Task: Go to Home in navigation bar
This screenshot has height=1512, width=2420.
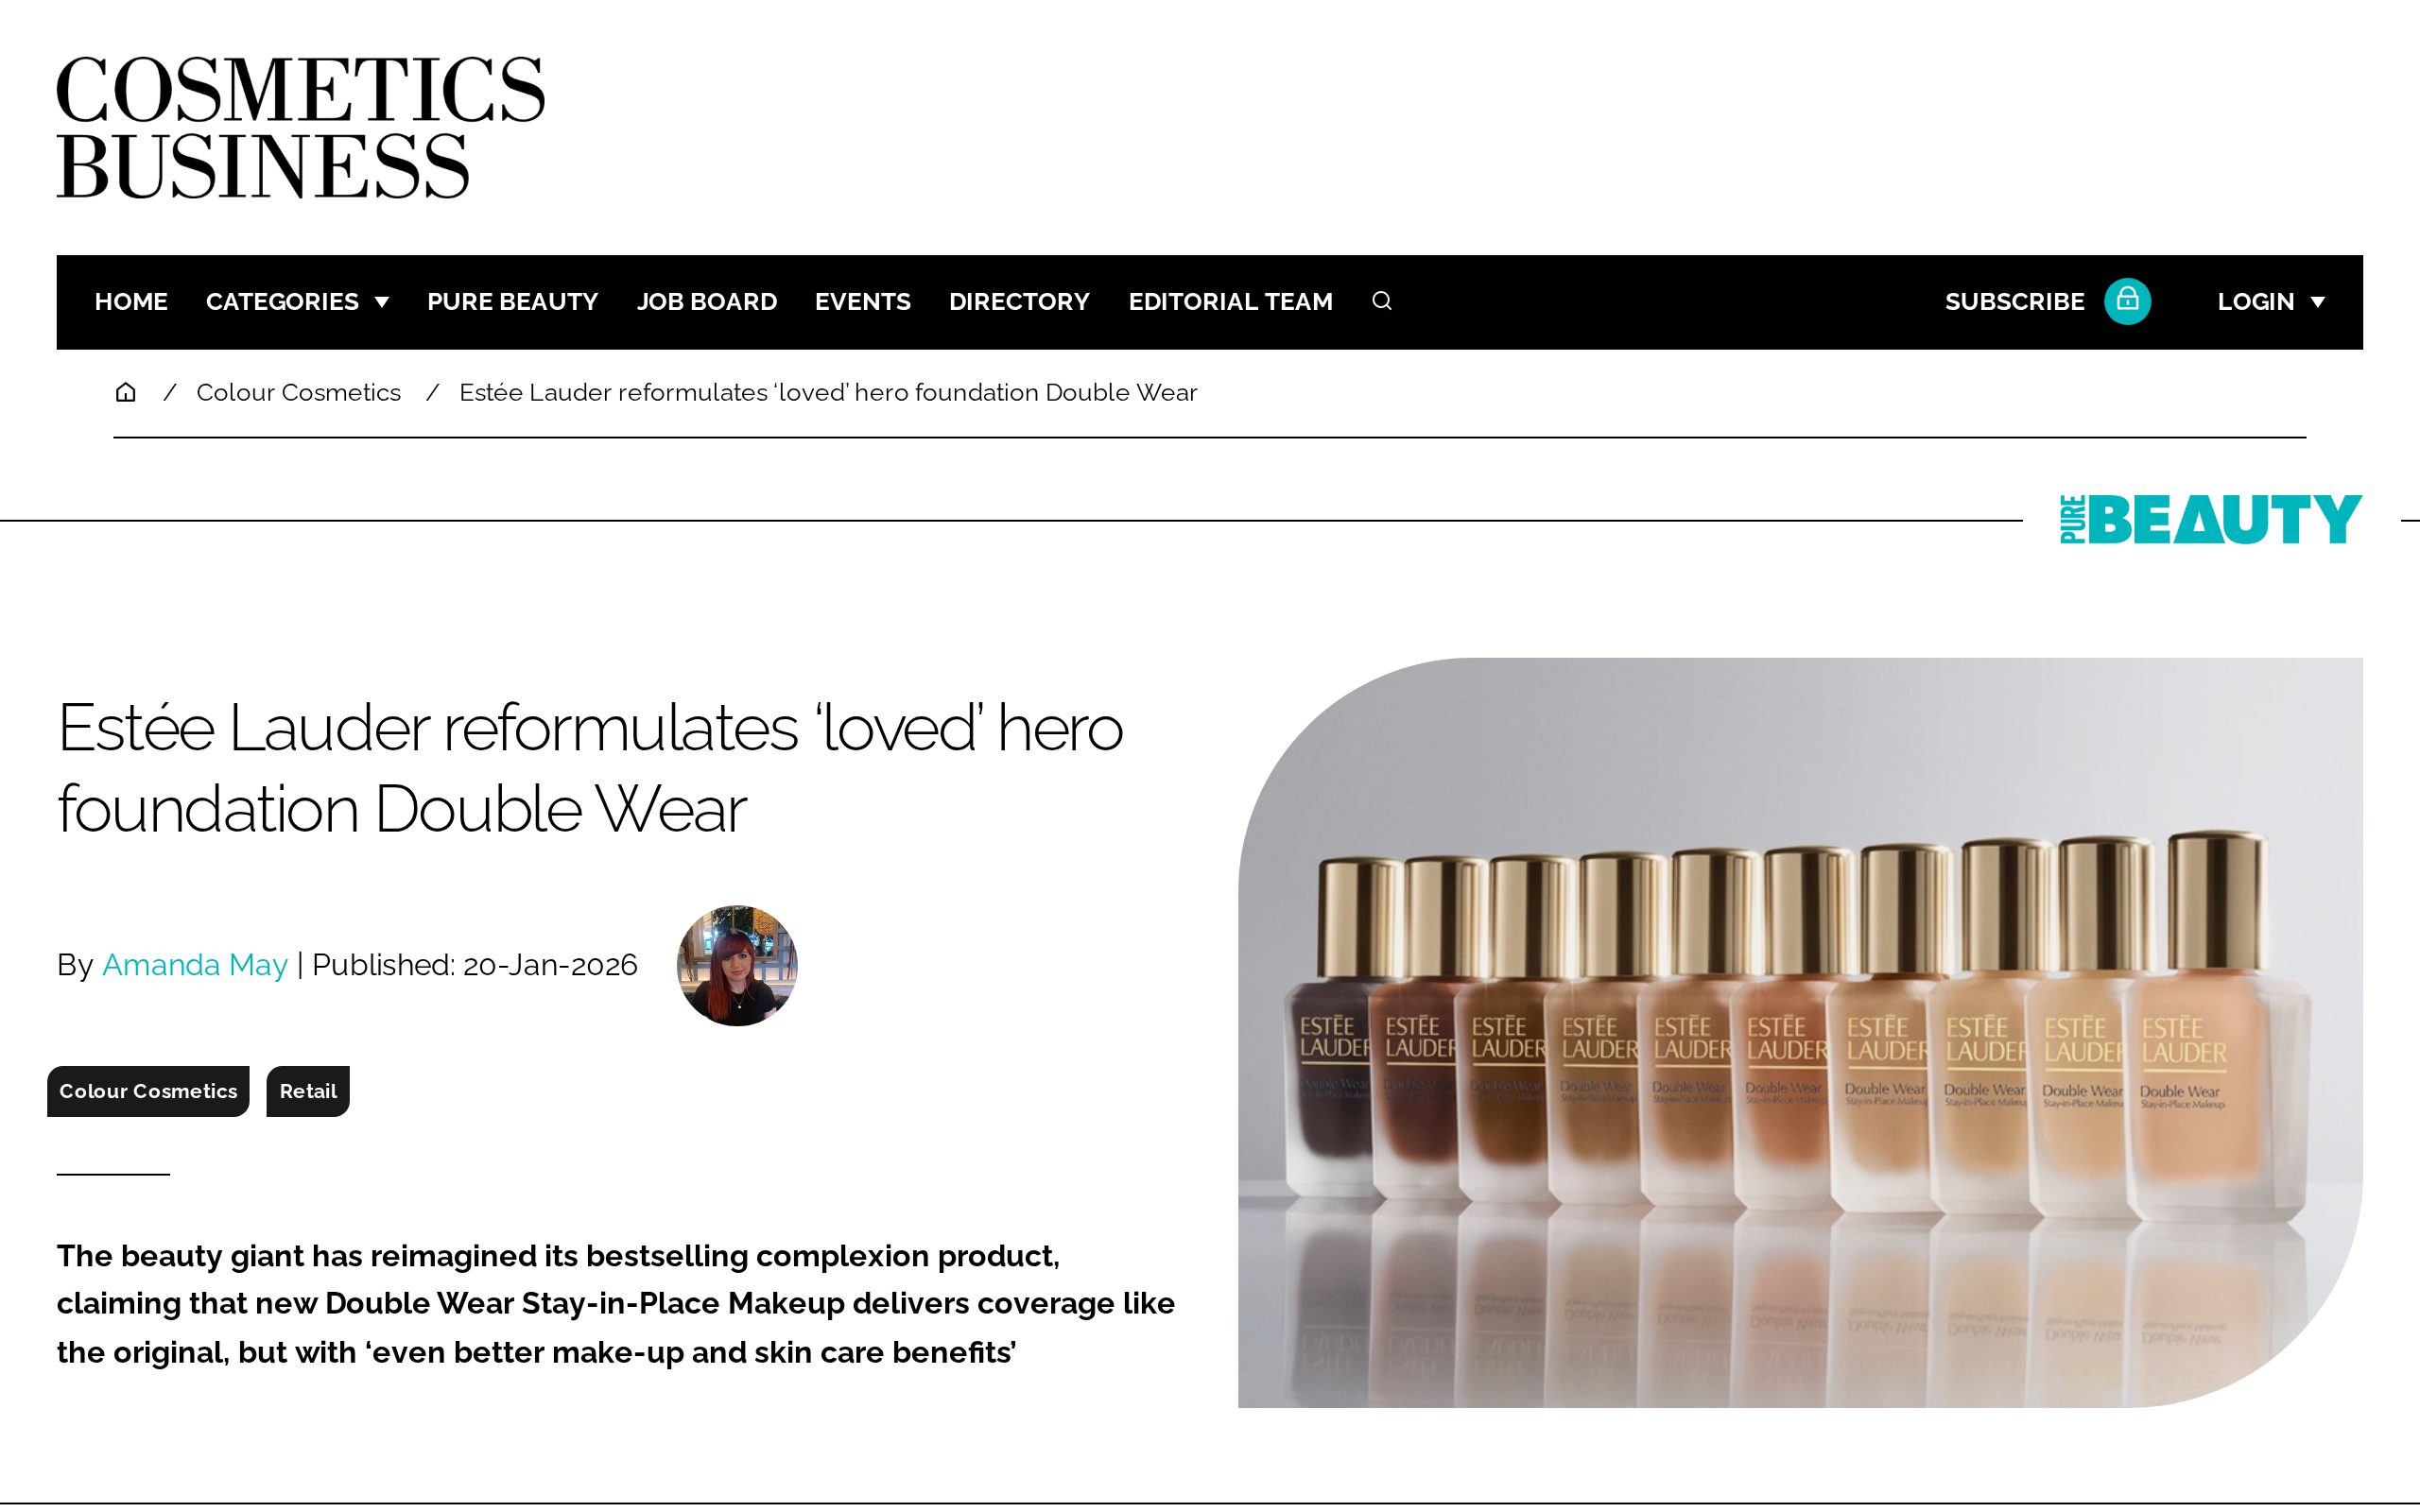Action: [x=131, y=302]
